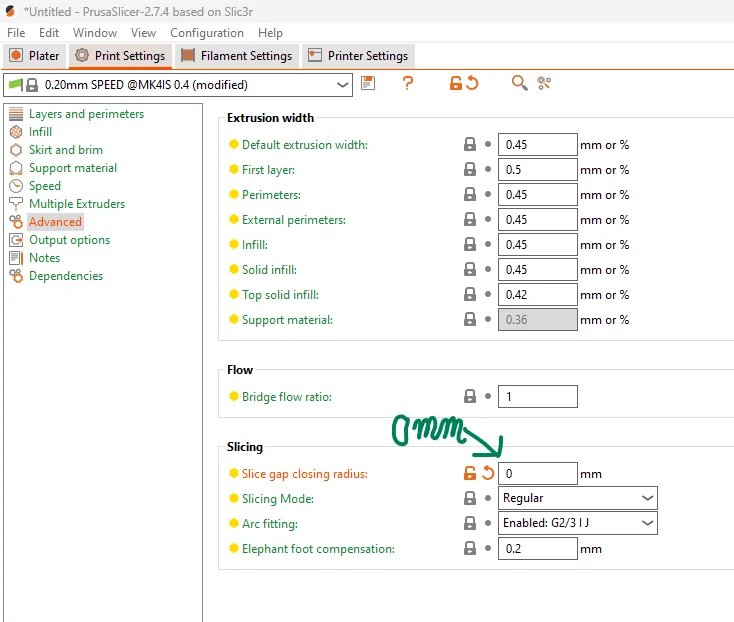
Task: Select Layers and perimeters page
Action: (x=86, y=114)
